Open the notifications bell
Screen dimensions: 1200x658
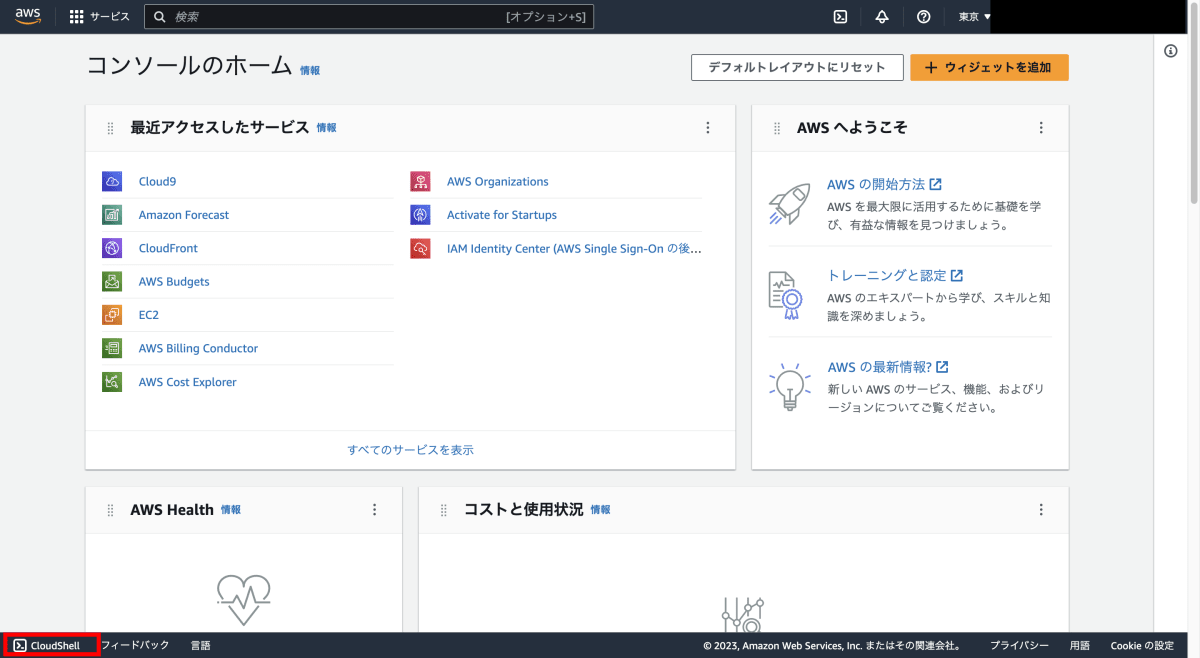(x=882, y=17)
